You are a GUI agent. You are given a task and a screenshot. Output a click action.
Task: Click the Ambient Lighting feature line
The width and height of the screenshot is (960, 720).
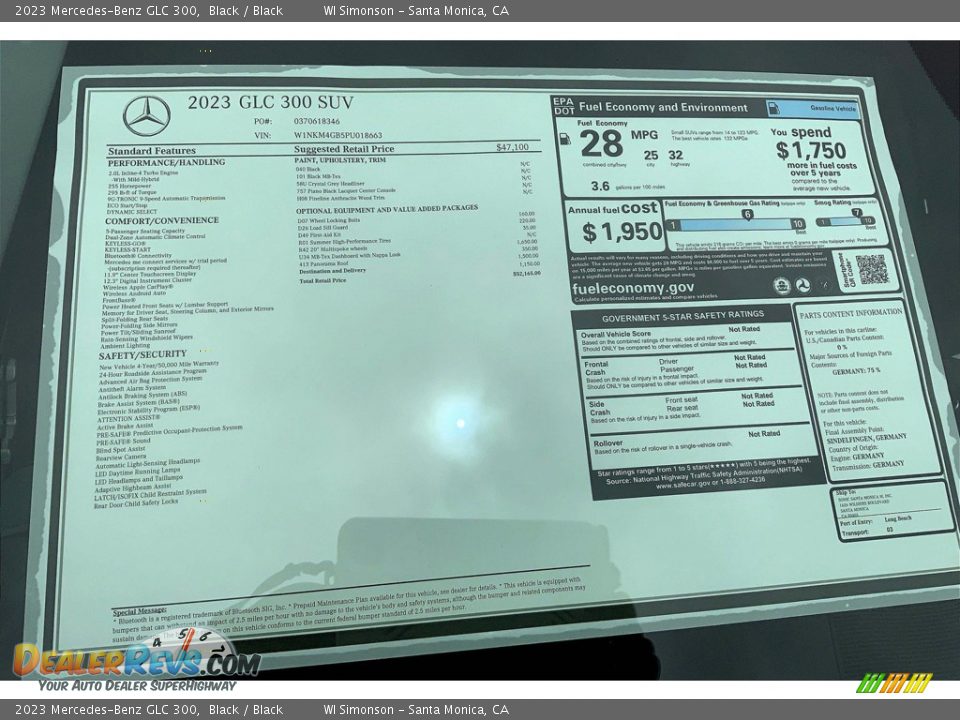[125, 346]
